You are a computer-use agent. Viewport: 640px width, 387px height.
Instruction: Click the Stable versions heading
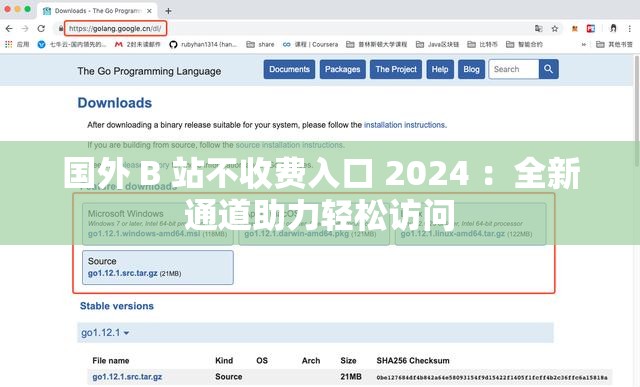point(117,306)
